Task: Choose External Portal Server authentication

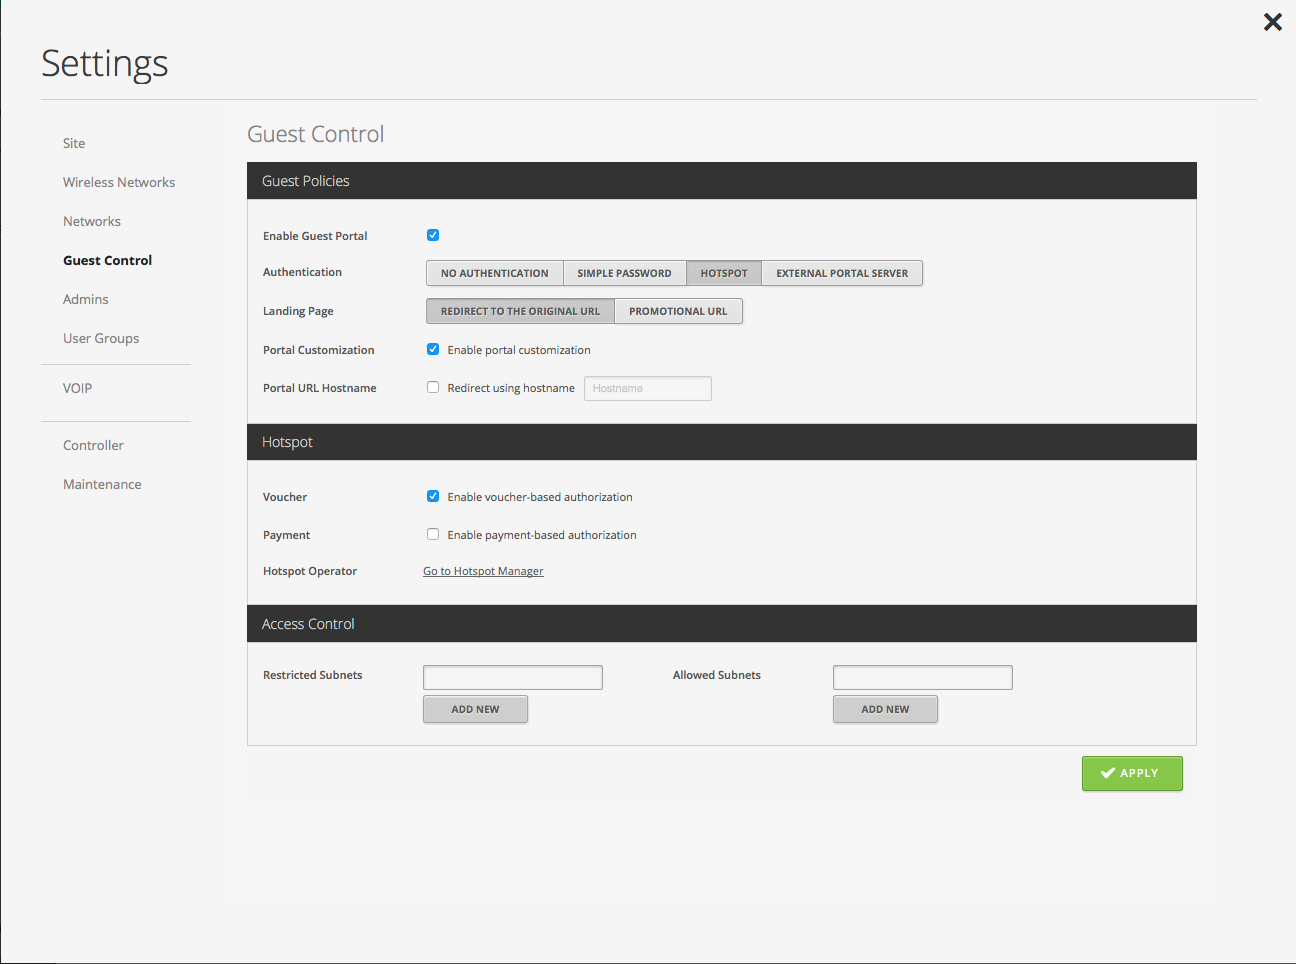Action: (842, 273)
